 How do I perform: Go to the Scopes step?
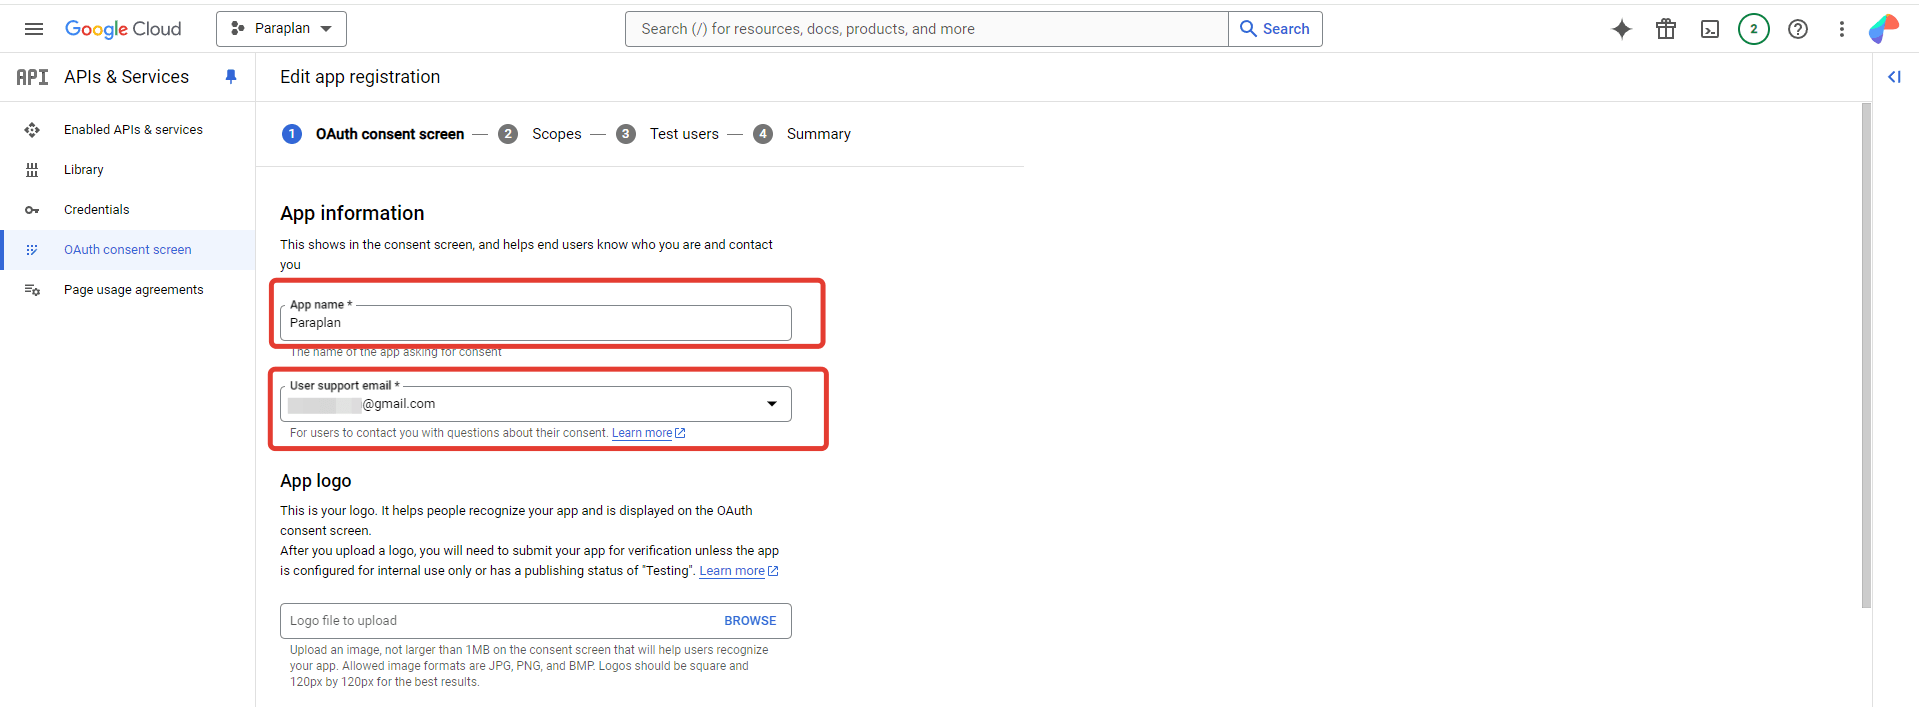[x=555, y=134]
